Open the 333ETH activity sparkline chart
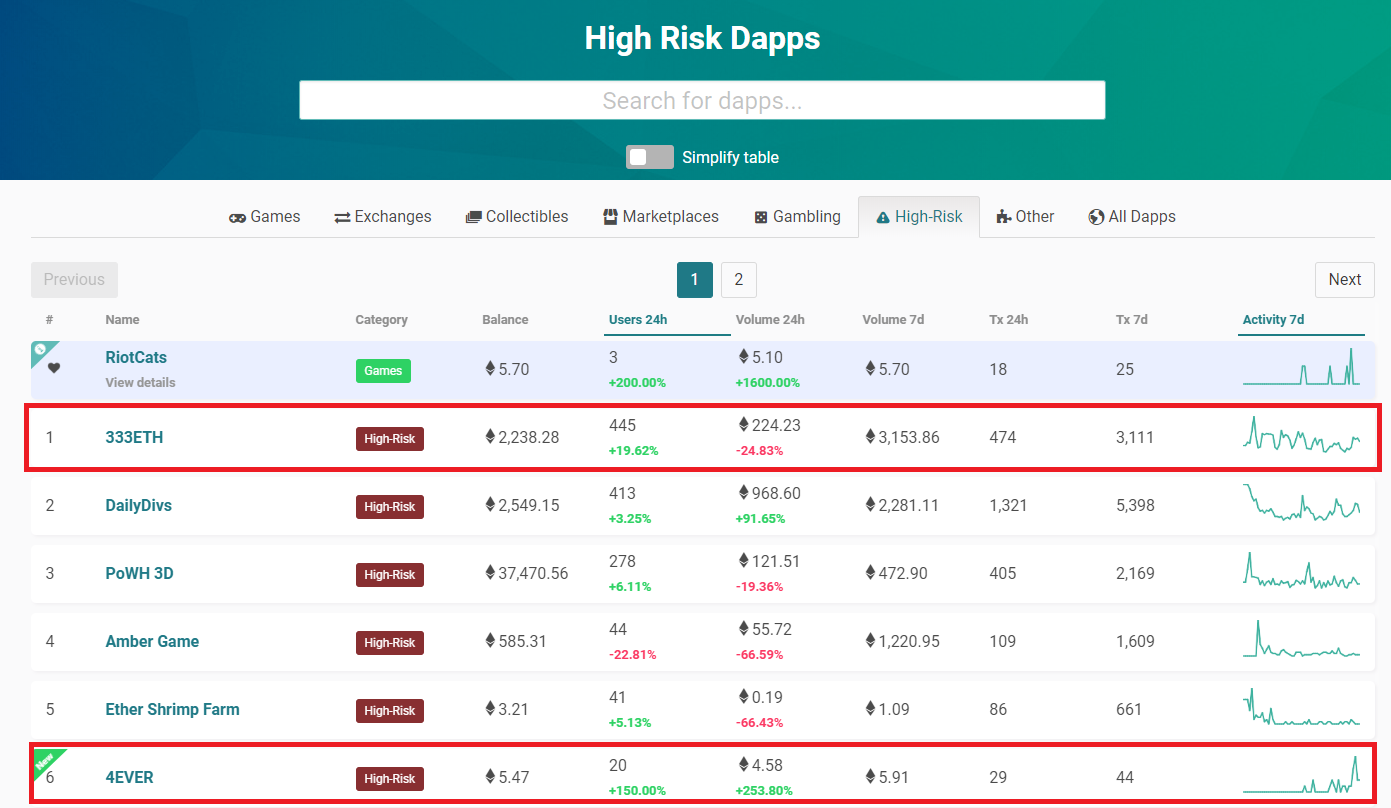This screenshot has height=808, width=1391. pyautogui.click(x=1302, y=437)
